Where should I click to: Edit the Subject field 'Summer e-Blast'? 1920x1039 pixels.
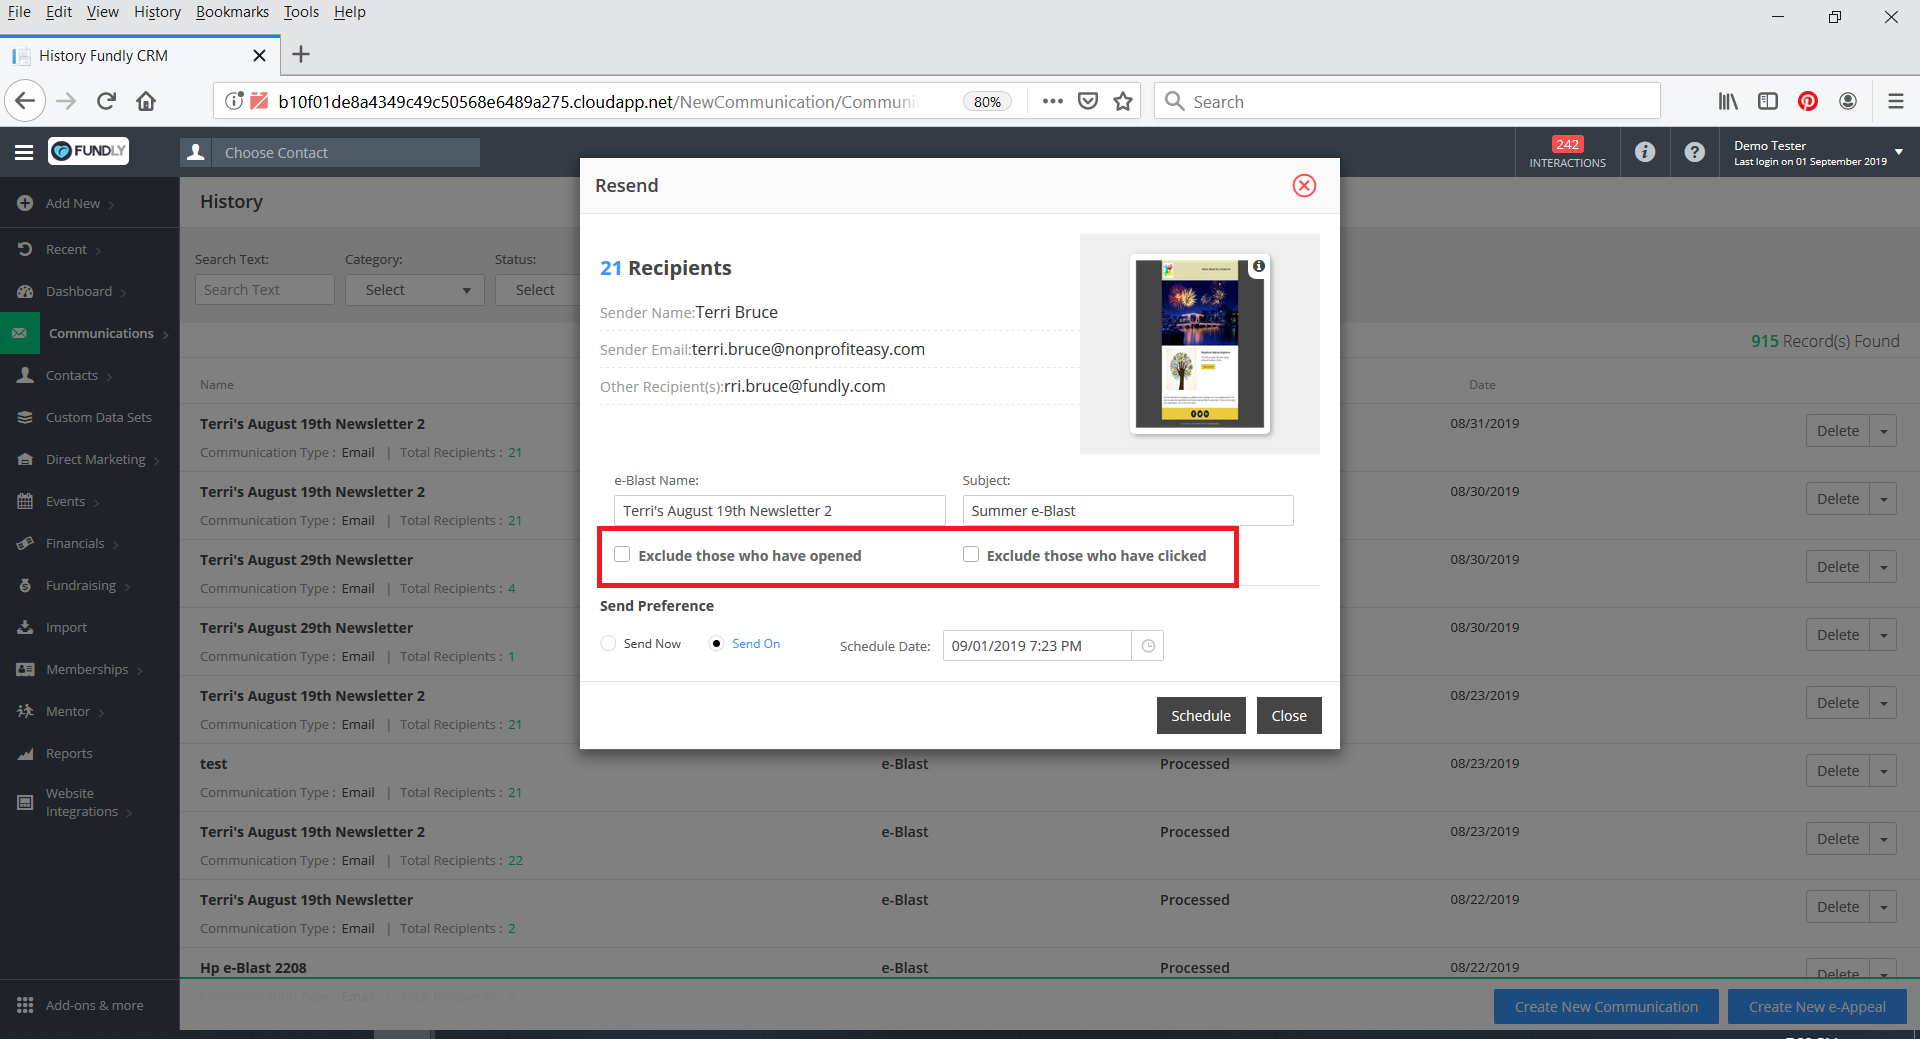(x=1128, y=510)
